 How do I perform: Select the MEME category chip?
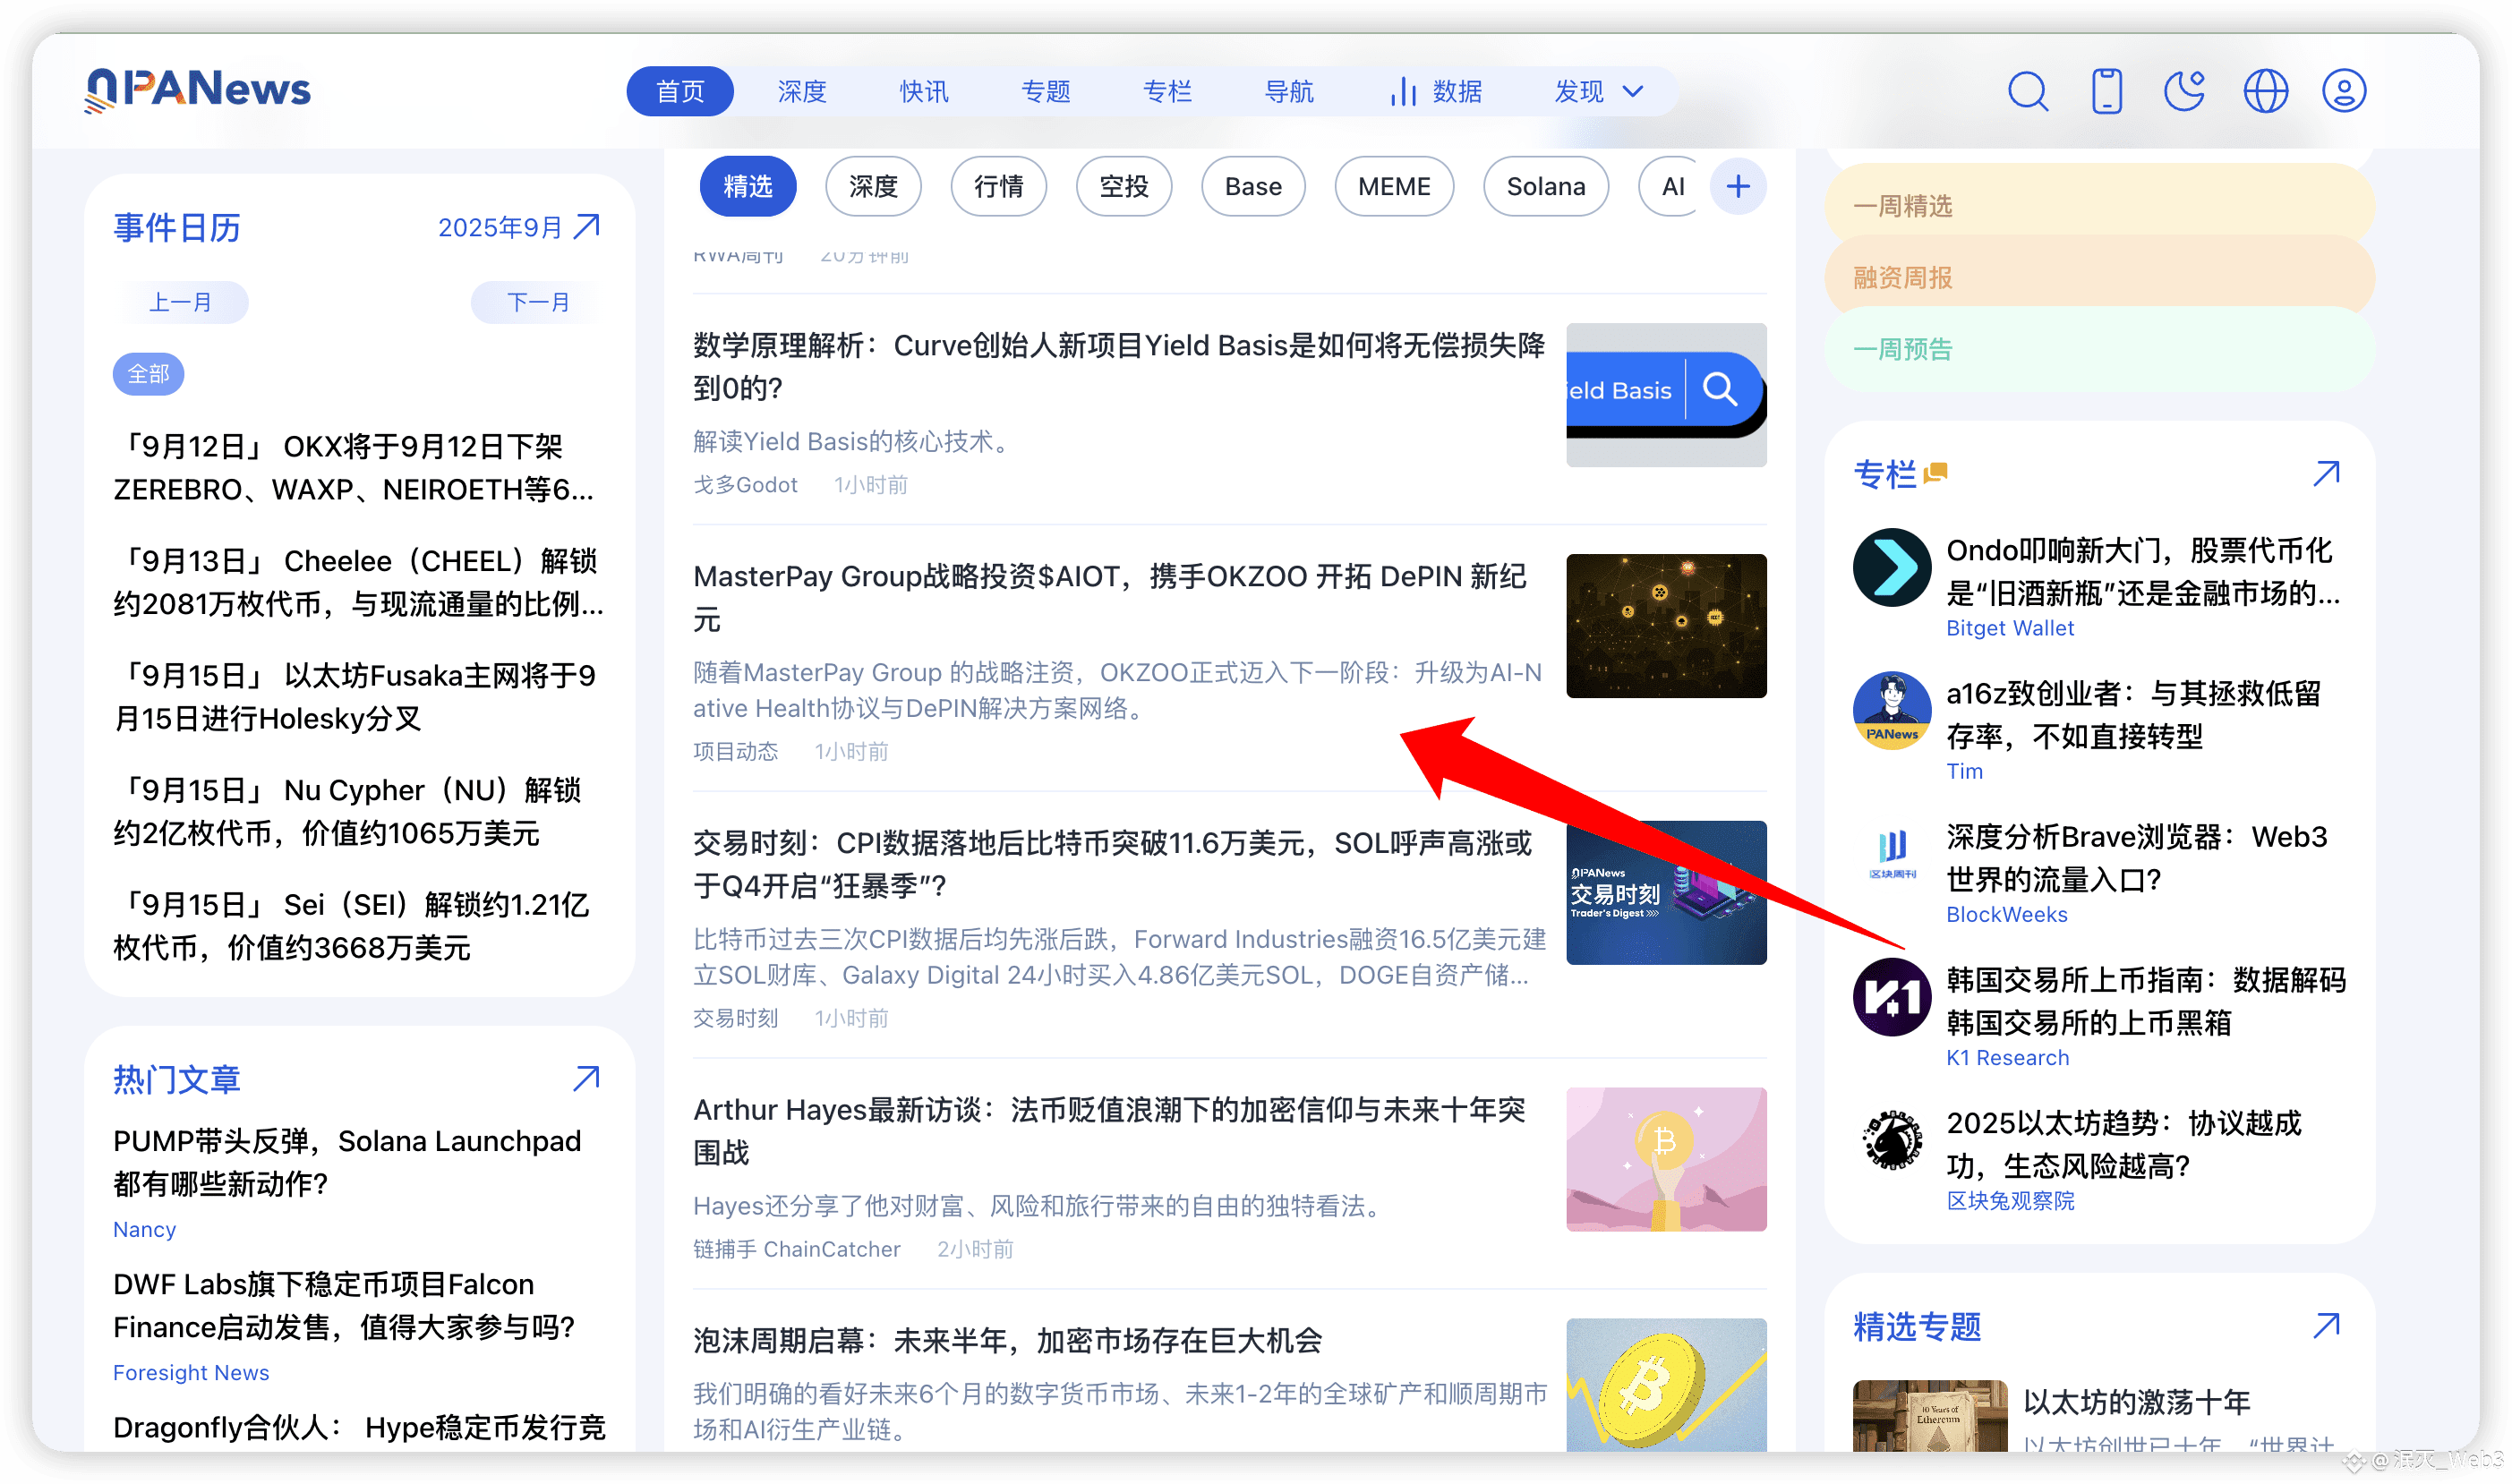tap(1394, 186)
